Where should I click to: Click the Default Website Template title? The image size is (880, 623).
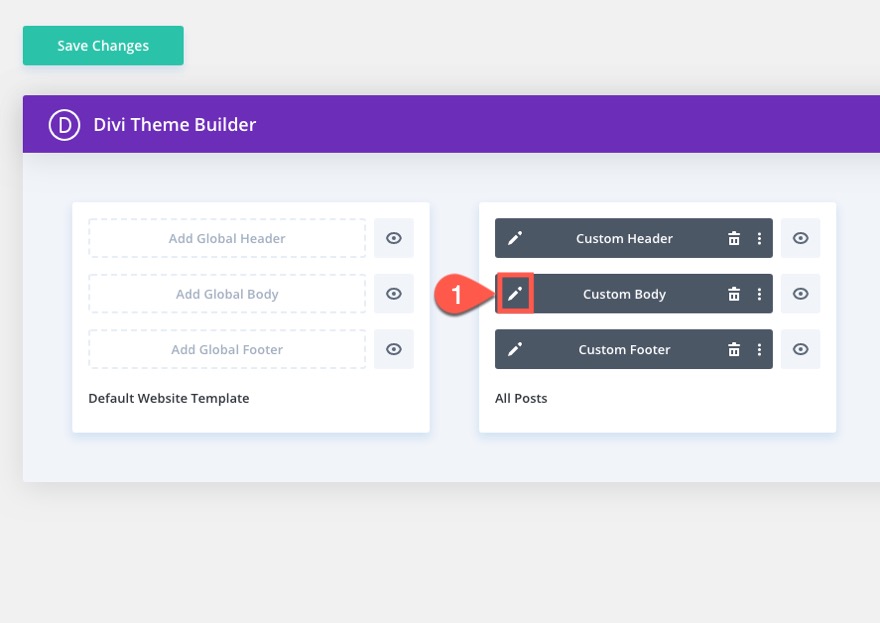click(x=168, y=398)
